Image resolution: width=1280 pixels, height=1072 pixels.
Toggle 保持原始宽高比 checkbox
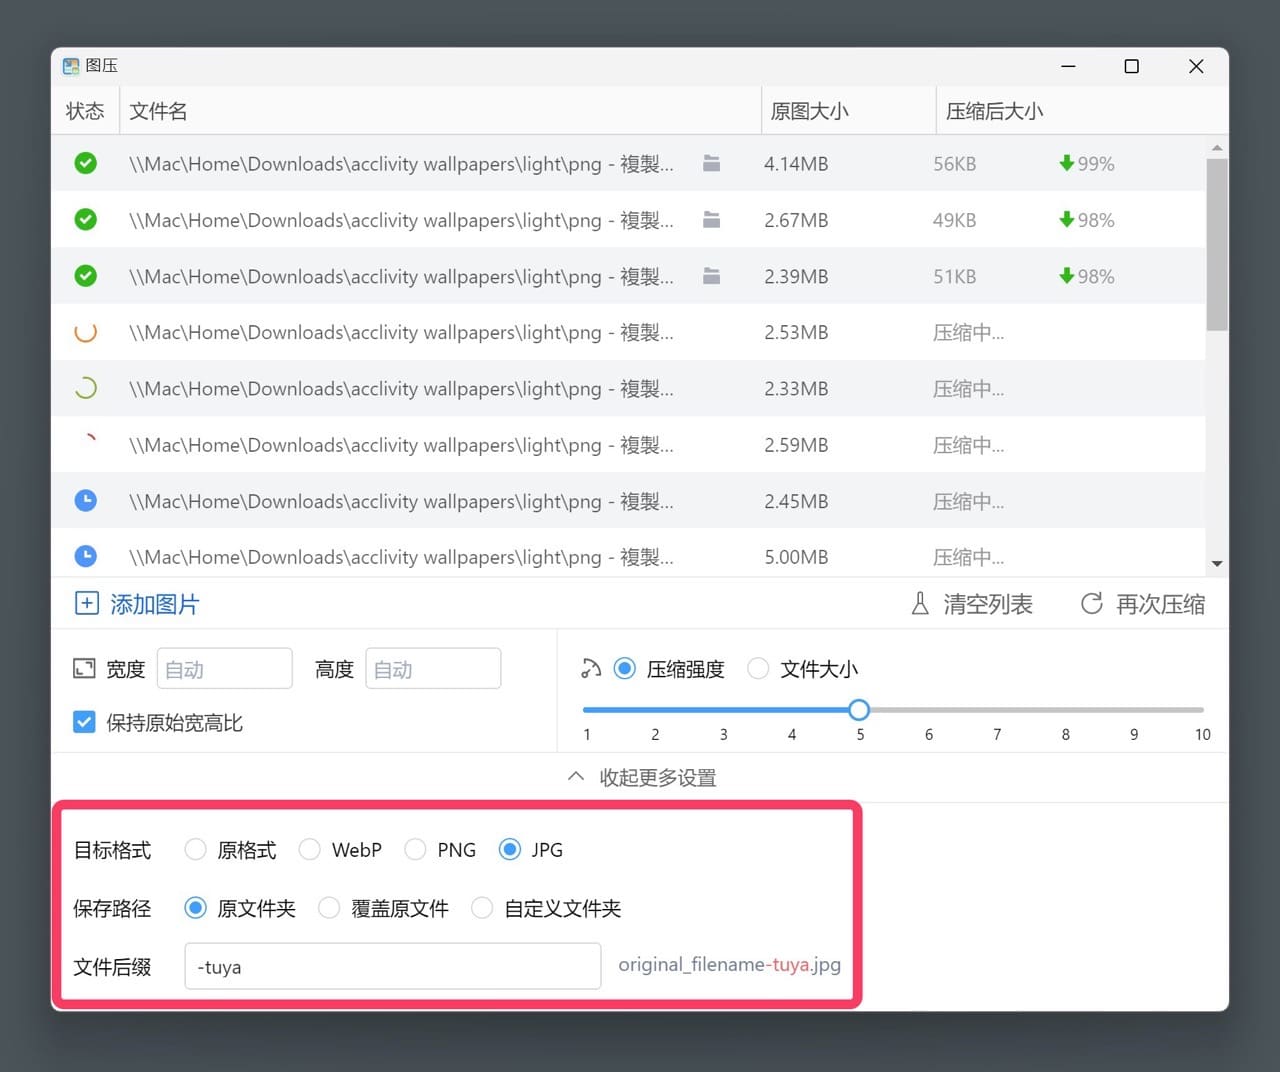tap(84, 722)
